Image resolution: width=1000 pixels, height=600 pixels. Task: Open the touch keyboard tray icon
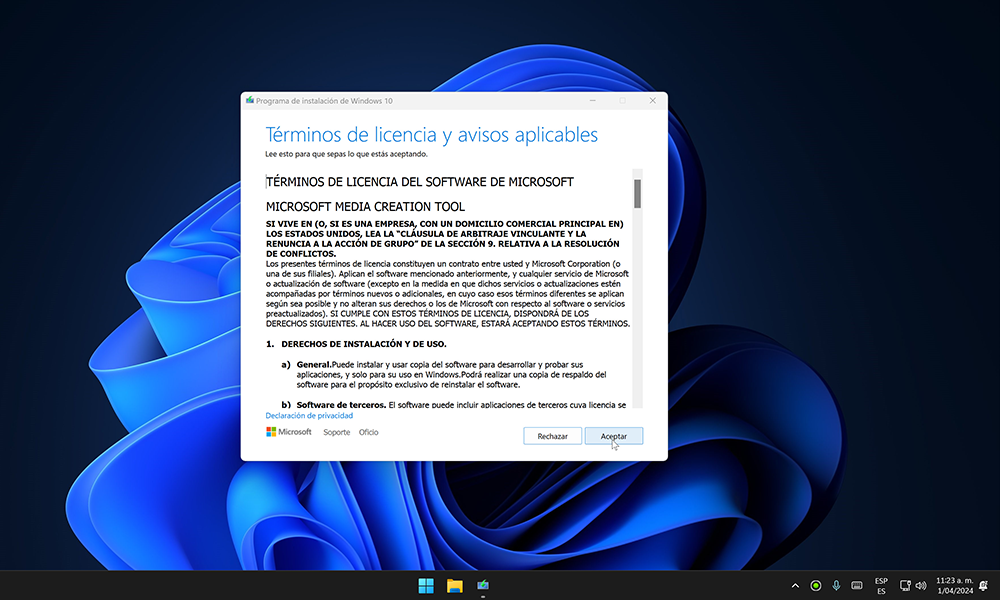[857, 585]
